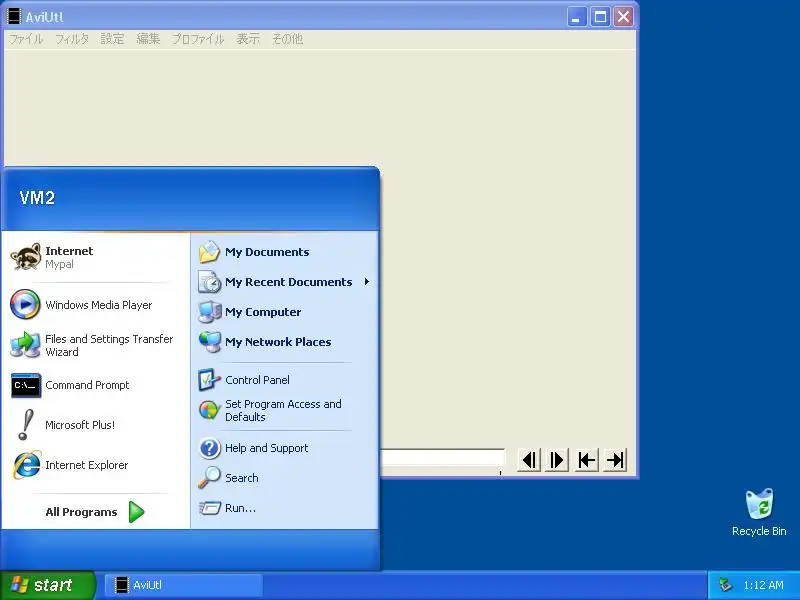Open My Documents folder icon
Viewport: 800px width, 600px height.
209,252
